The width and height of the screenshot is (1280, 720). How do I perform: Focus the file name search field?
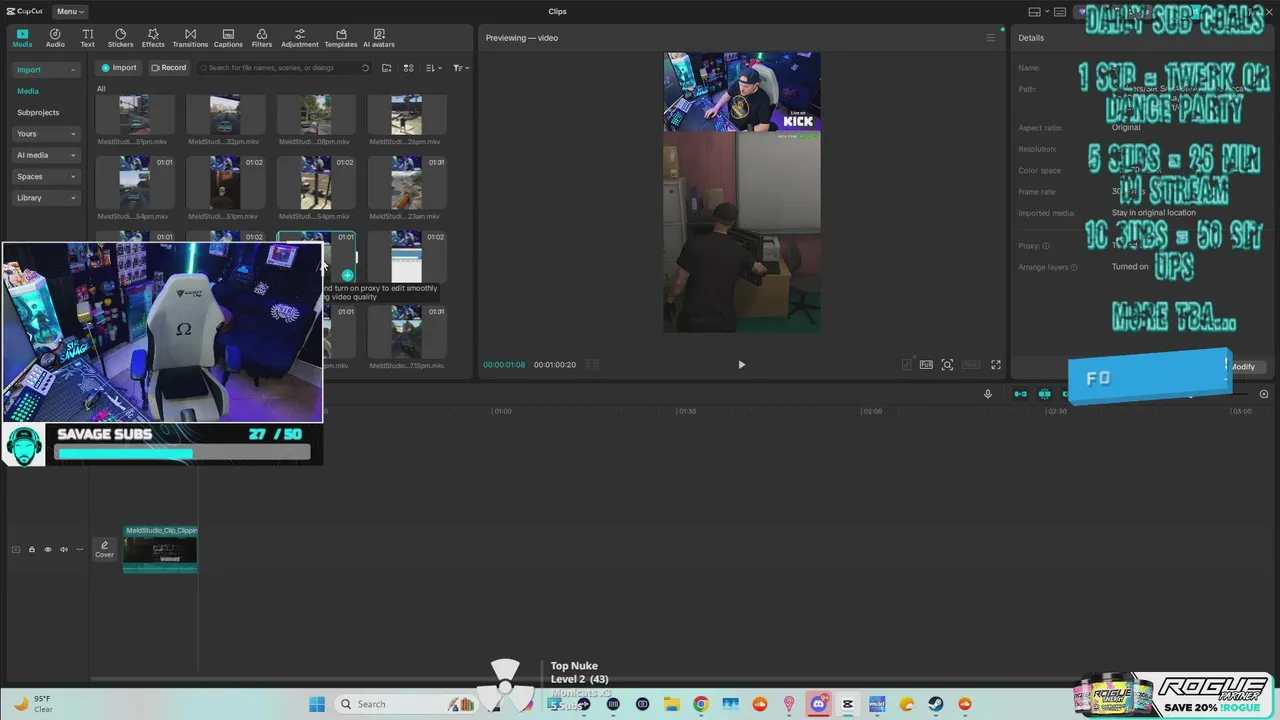(x=283, y=68)
